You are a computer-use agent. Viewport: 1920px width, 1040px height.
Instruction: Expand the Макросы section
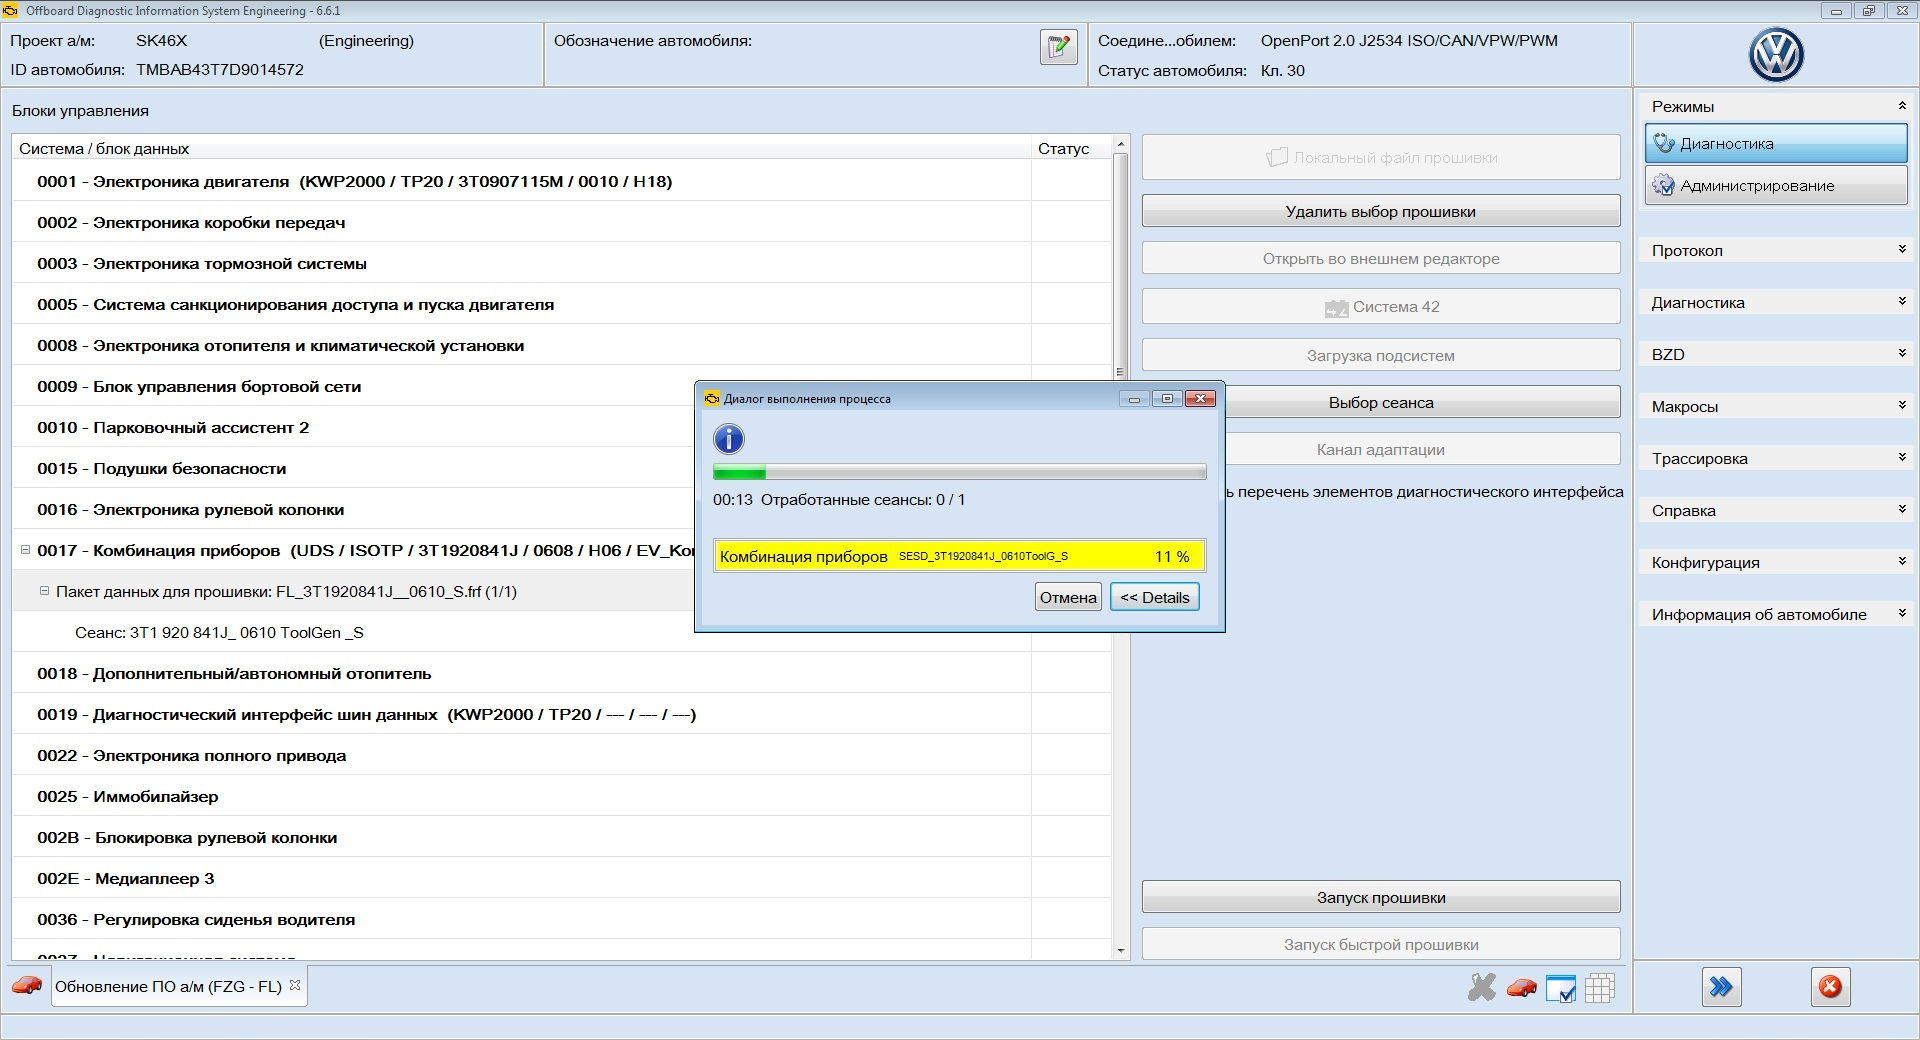pos(1901,405)
